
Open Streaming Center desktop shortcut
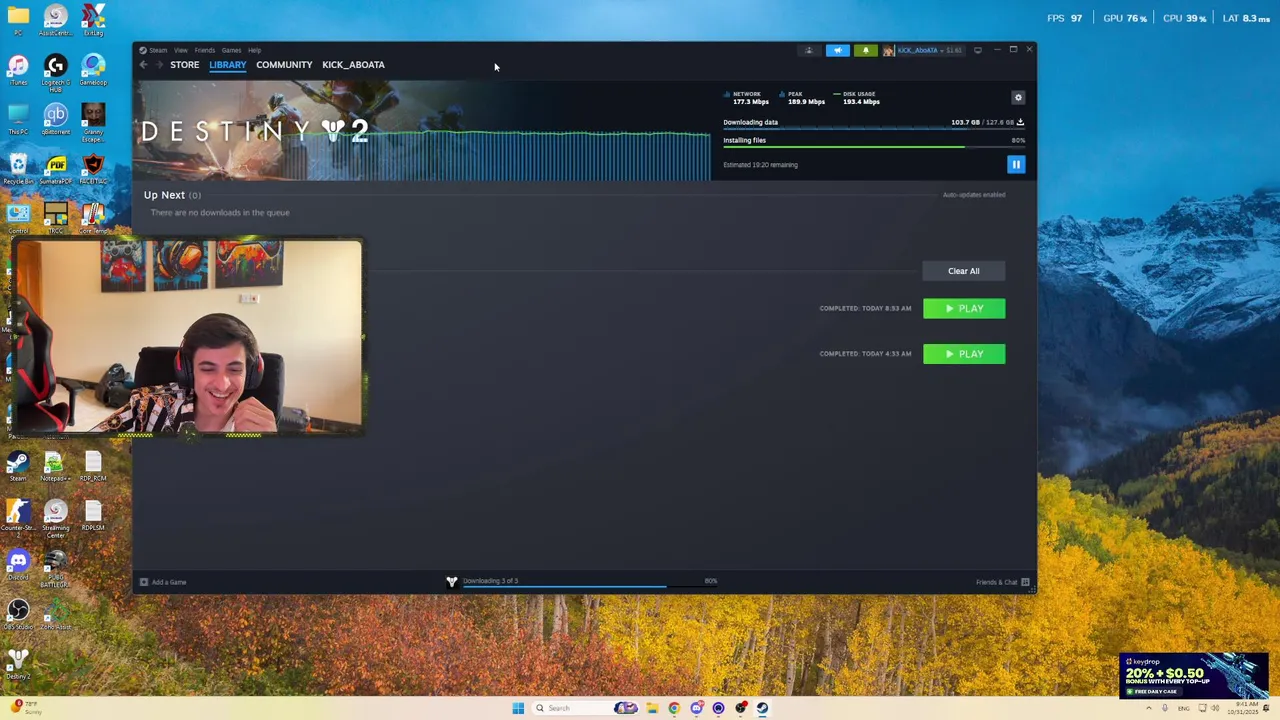tap(55, 519)
